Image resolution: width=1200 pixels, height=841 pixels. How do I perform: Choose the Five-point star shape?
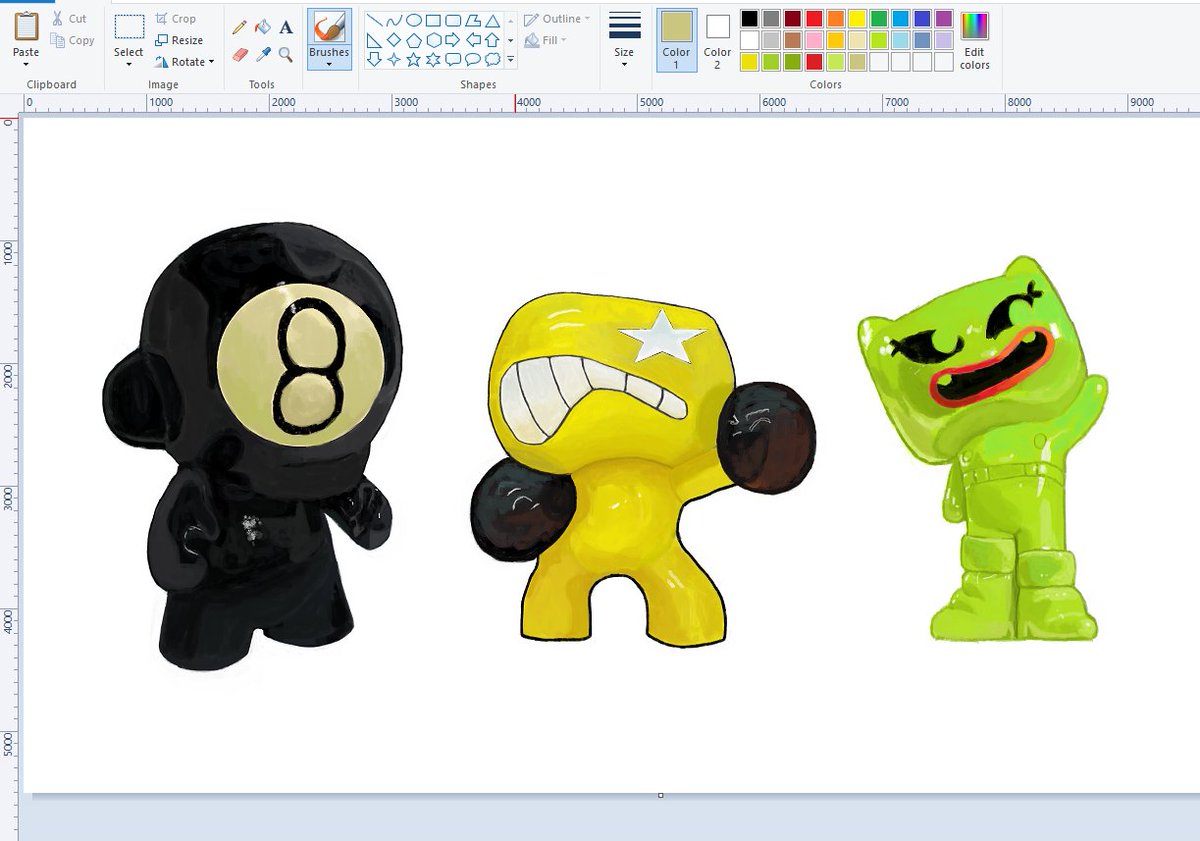[413, 59]
